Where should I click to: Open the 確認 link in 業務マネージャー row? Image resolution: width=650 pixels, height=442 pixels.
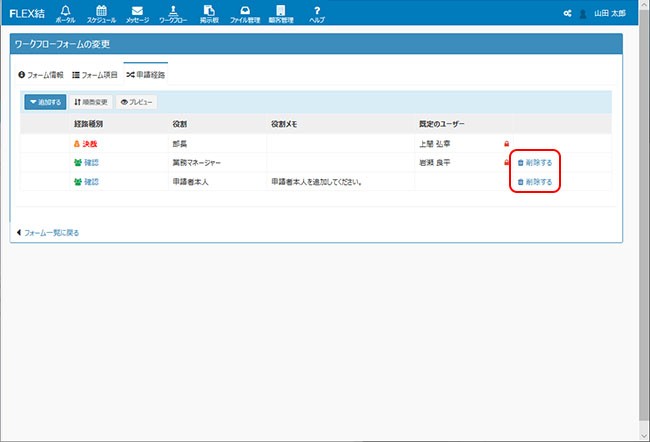[x=92, y=163]
